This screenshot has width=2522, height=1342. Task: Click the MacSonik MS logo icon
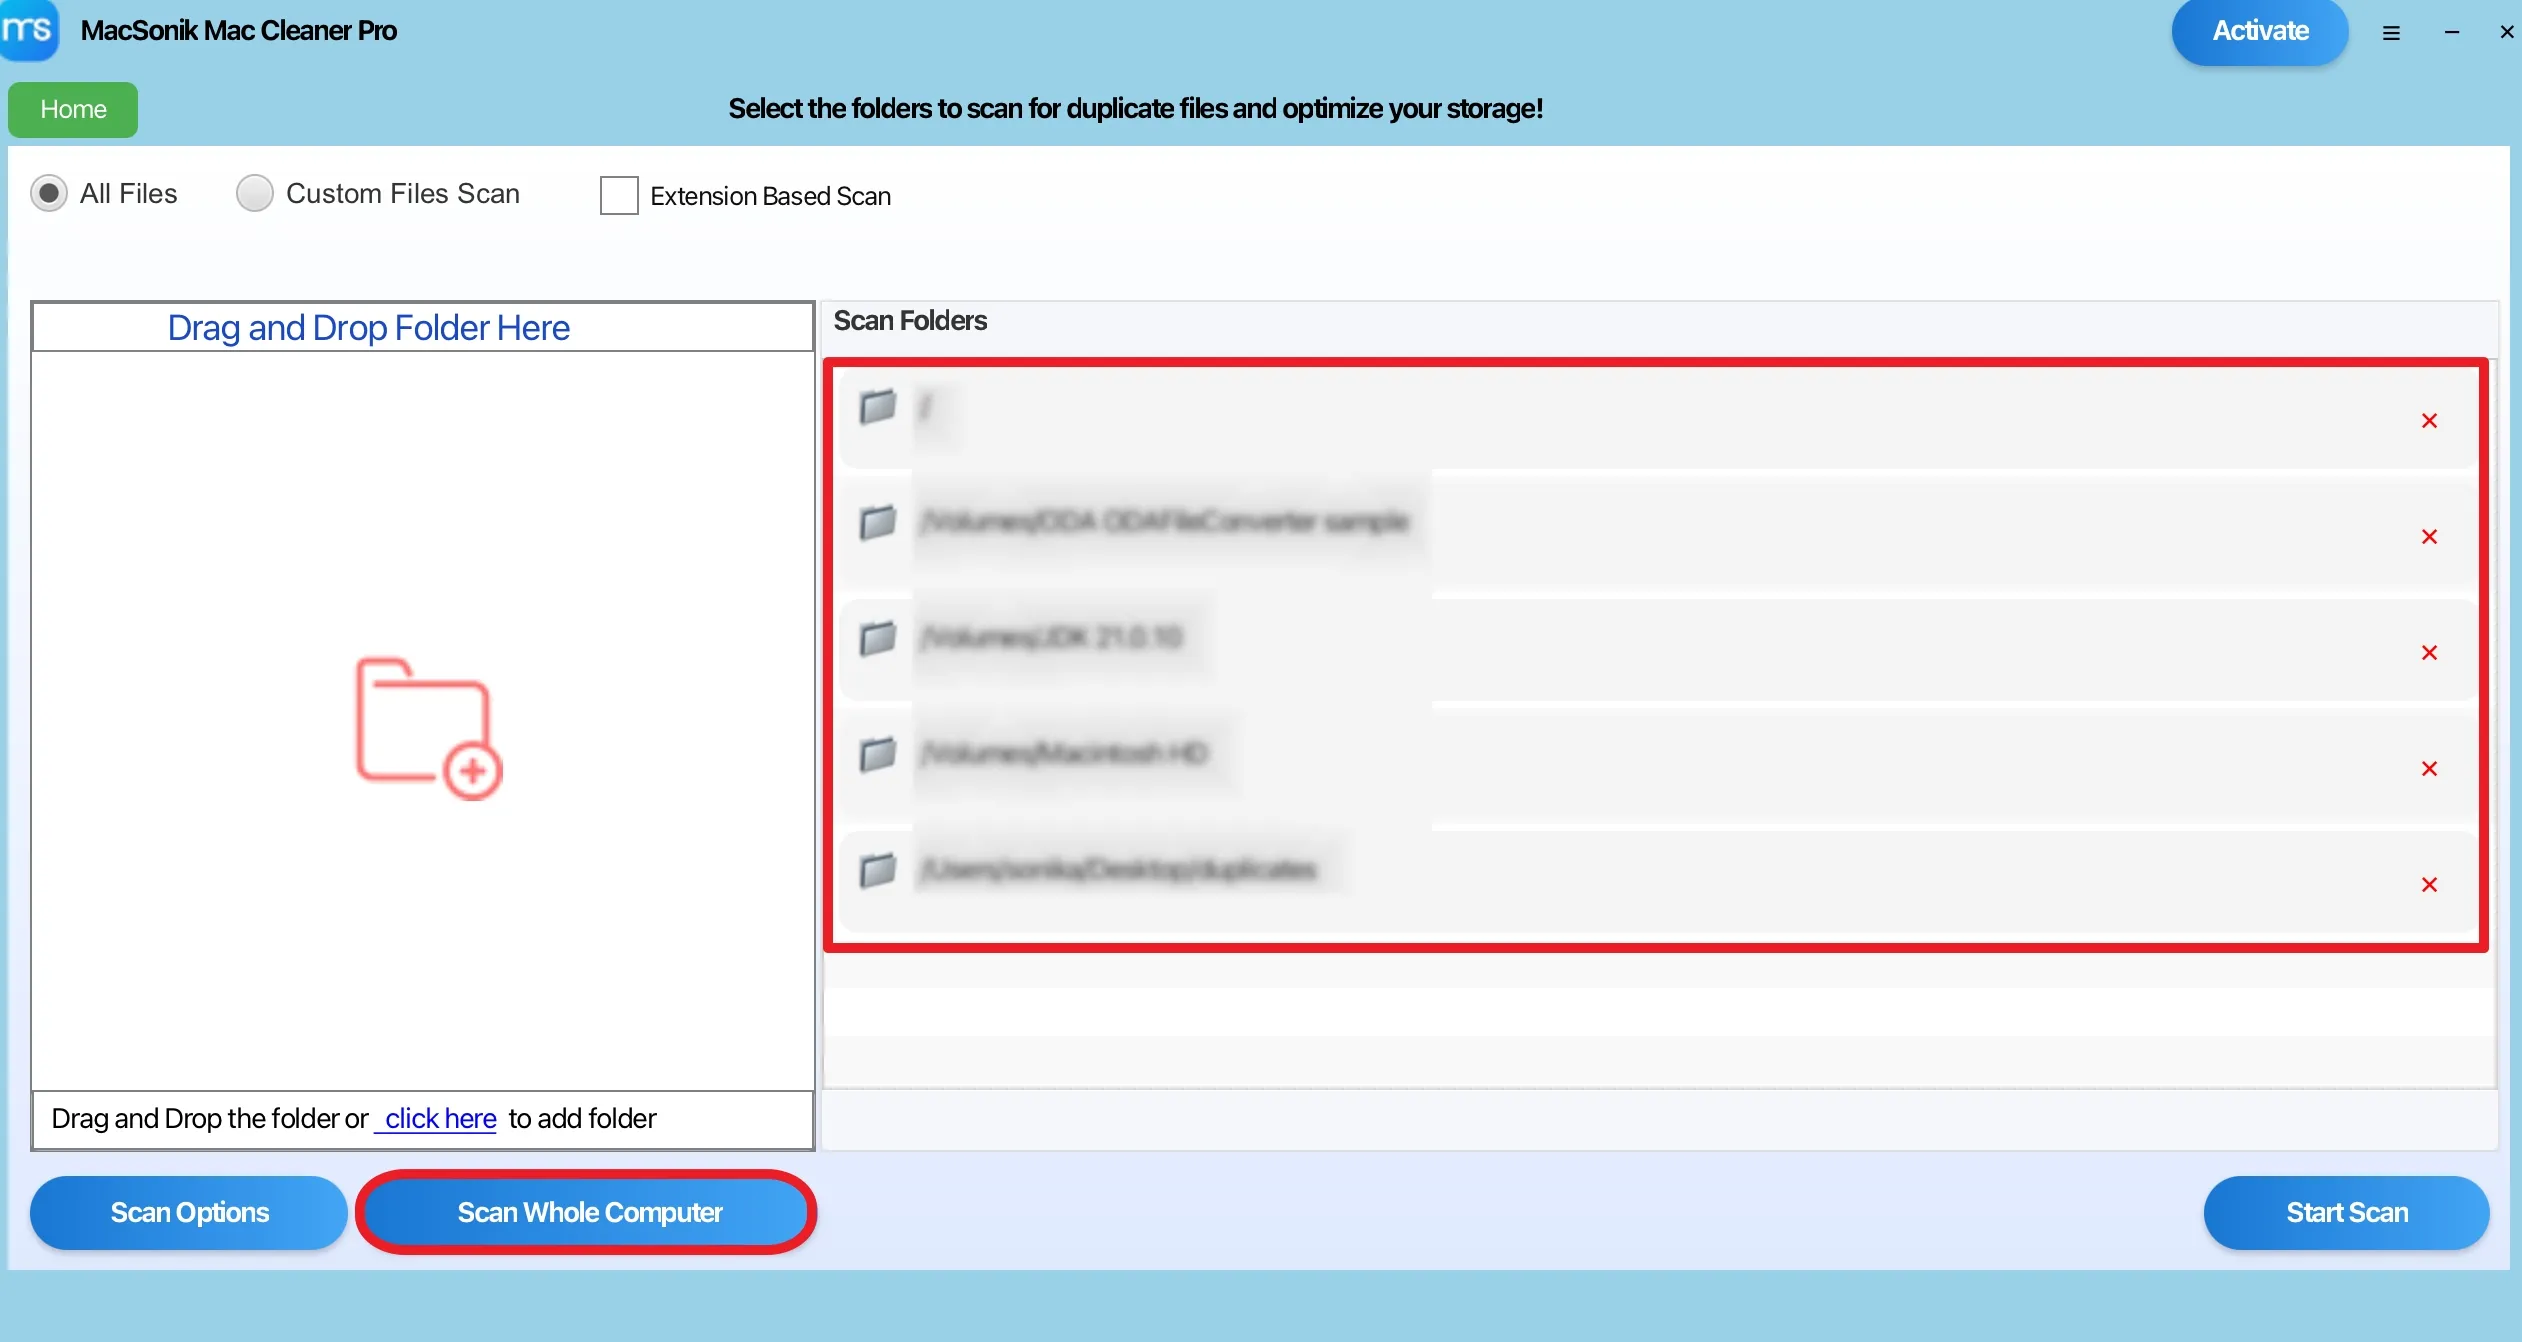pos(29,30)
